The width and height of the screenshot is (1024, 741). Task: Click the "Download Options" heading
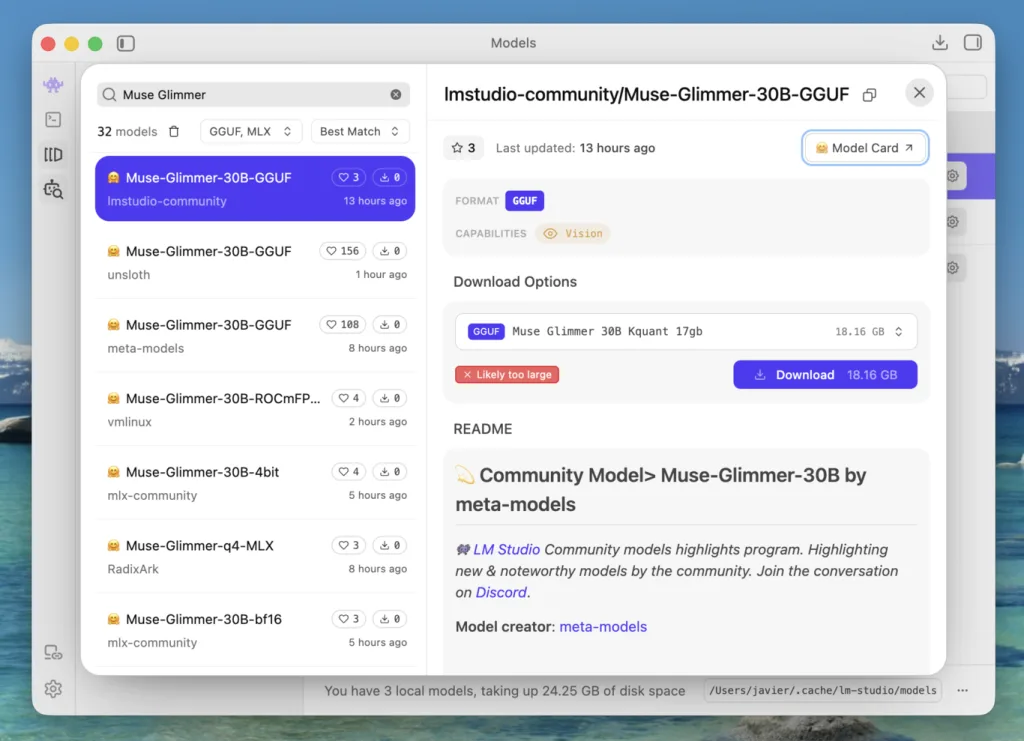pos(515,282)
